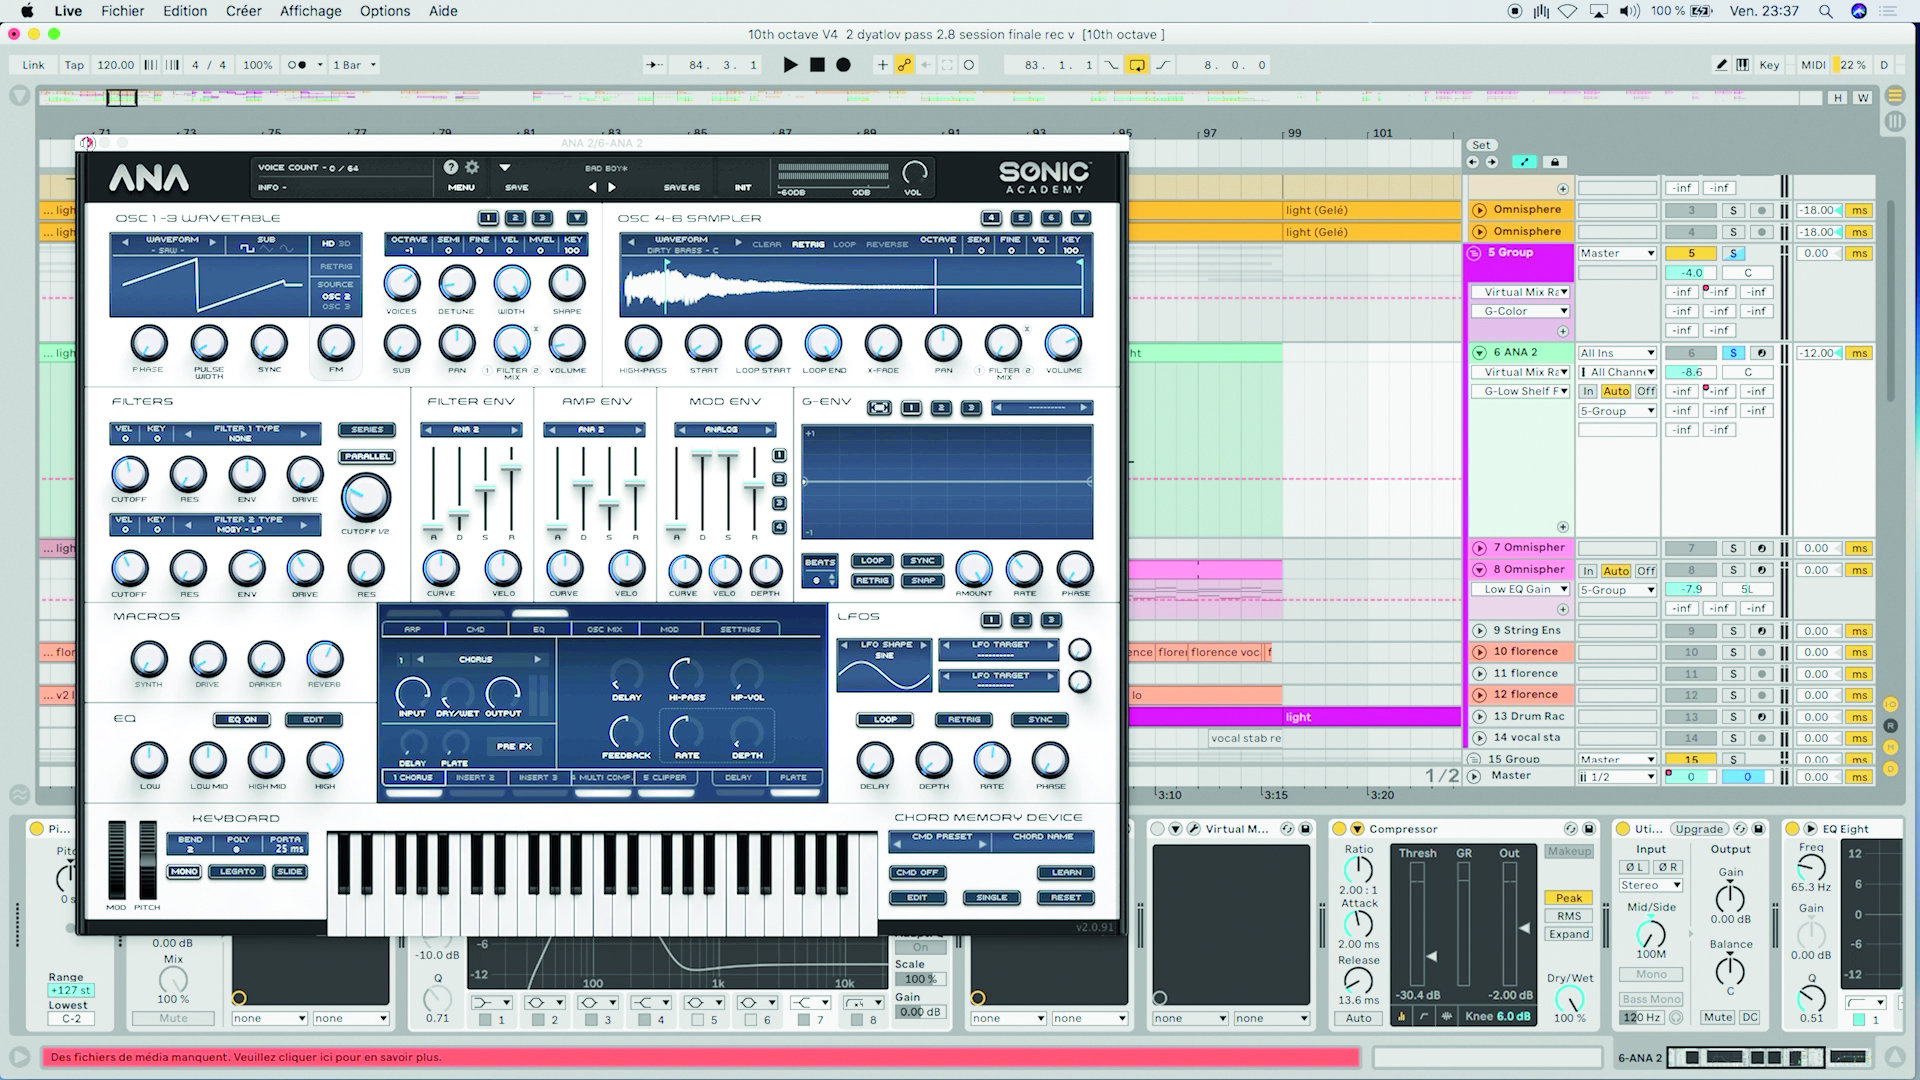Screen dimensions: 1920x1080
Task: Toggle the MIDI arrangement overdub plus icon
Action: coord(882,65)
